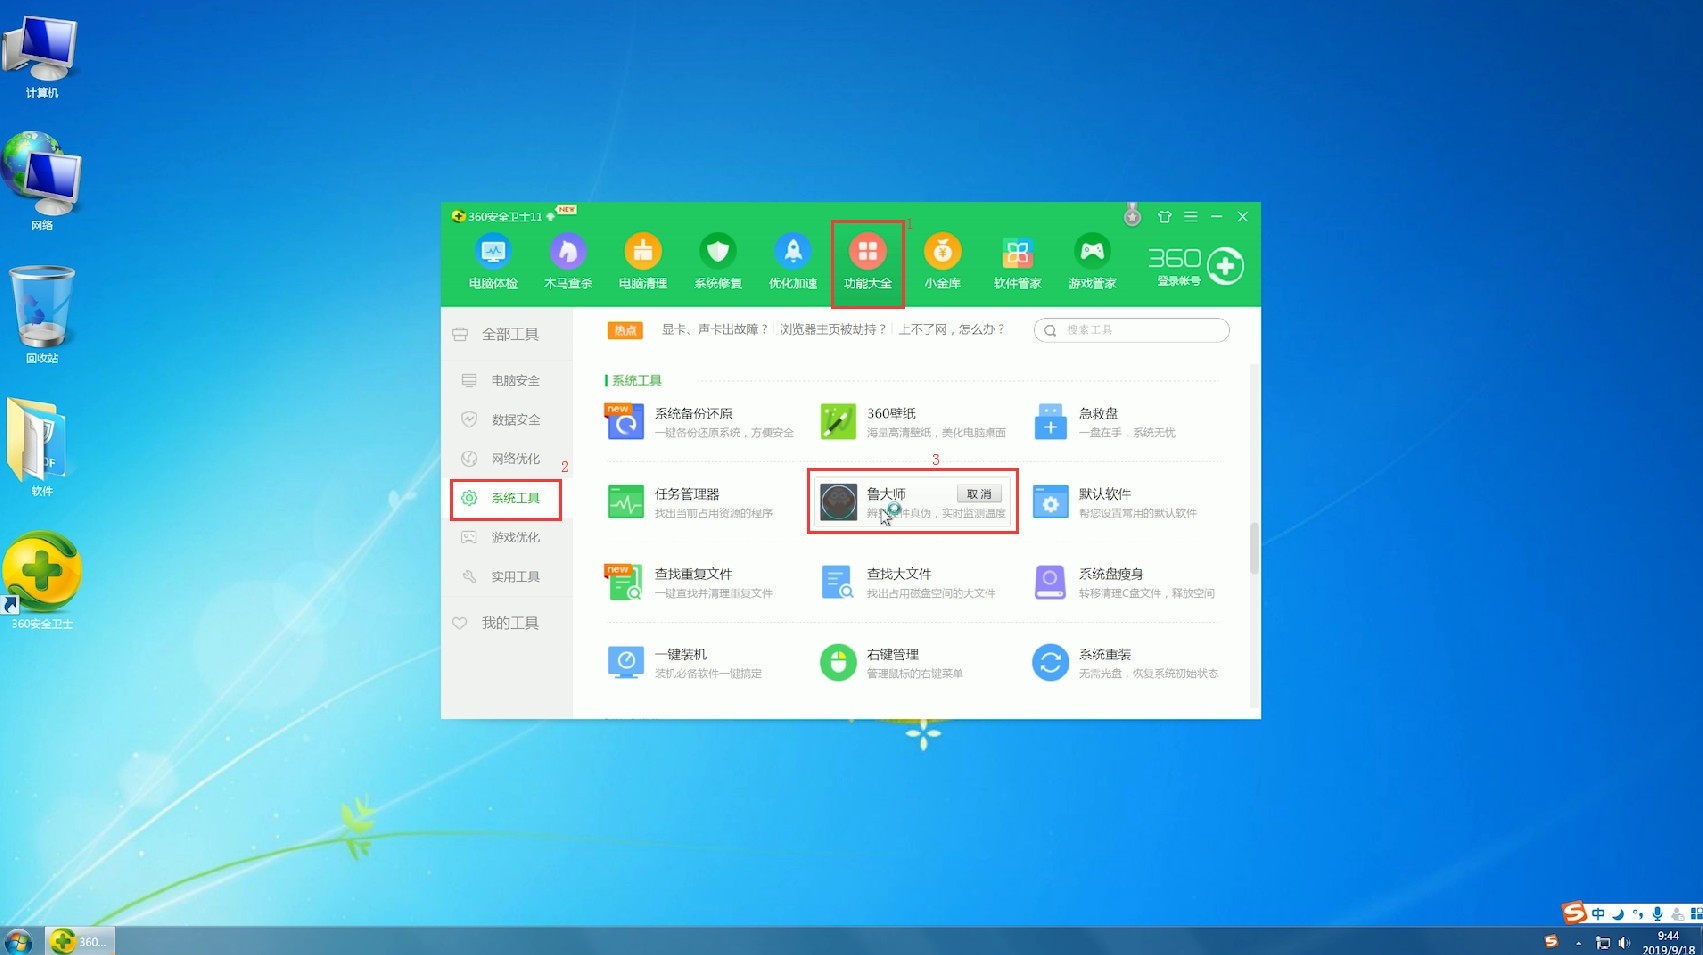The height and width of the screenshot is (955, 1703).
Task: Open the 电脑体检 checkup icon
Action: coord(493,252)
